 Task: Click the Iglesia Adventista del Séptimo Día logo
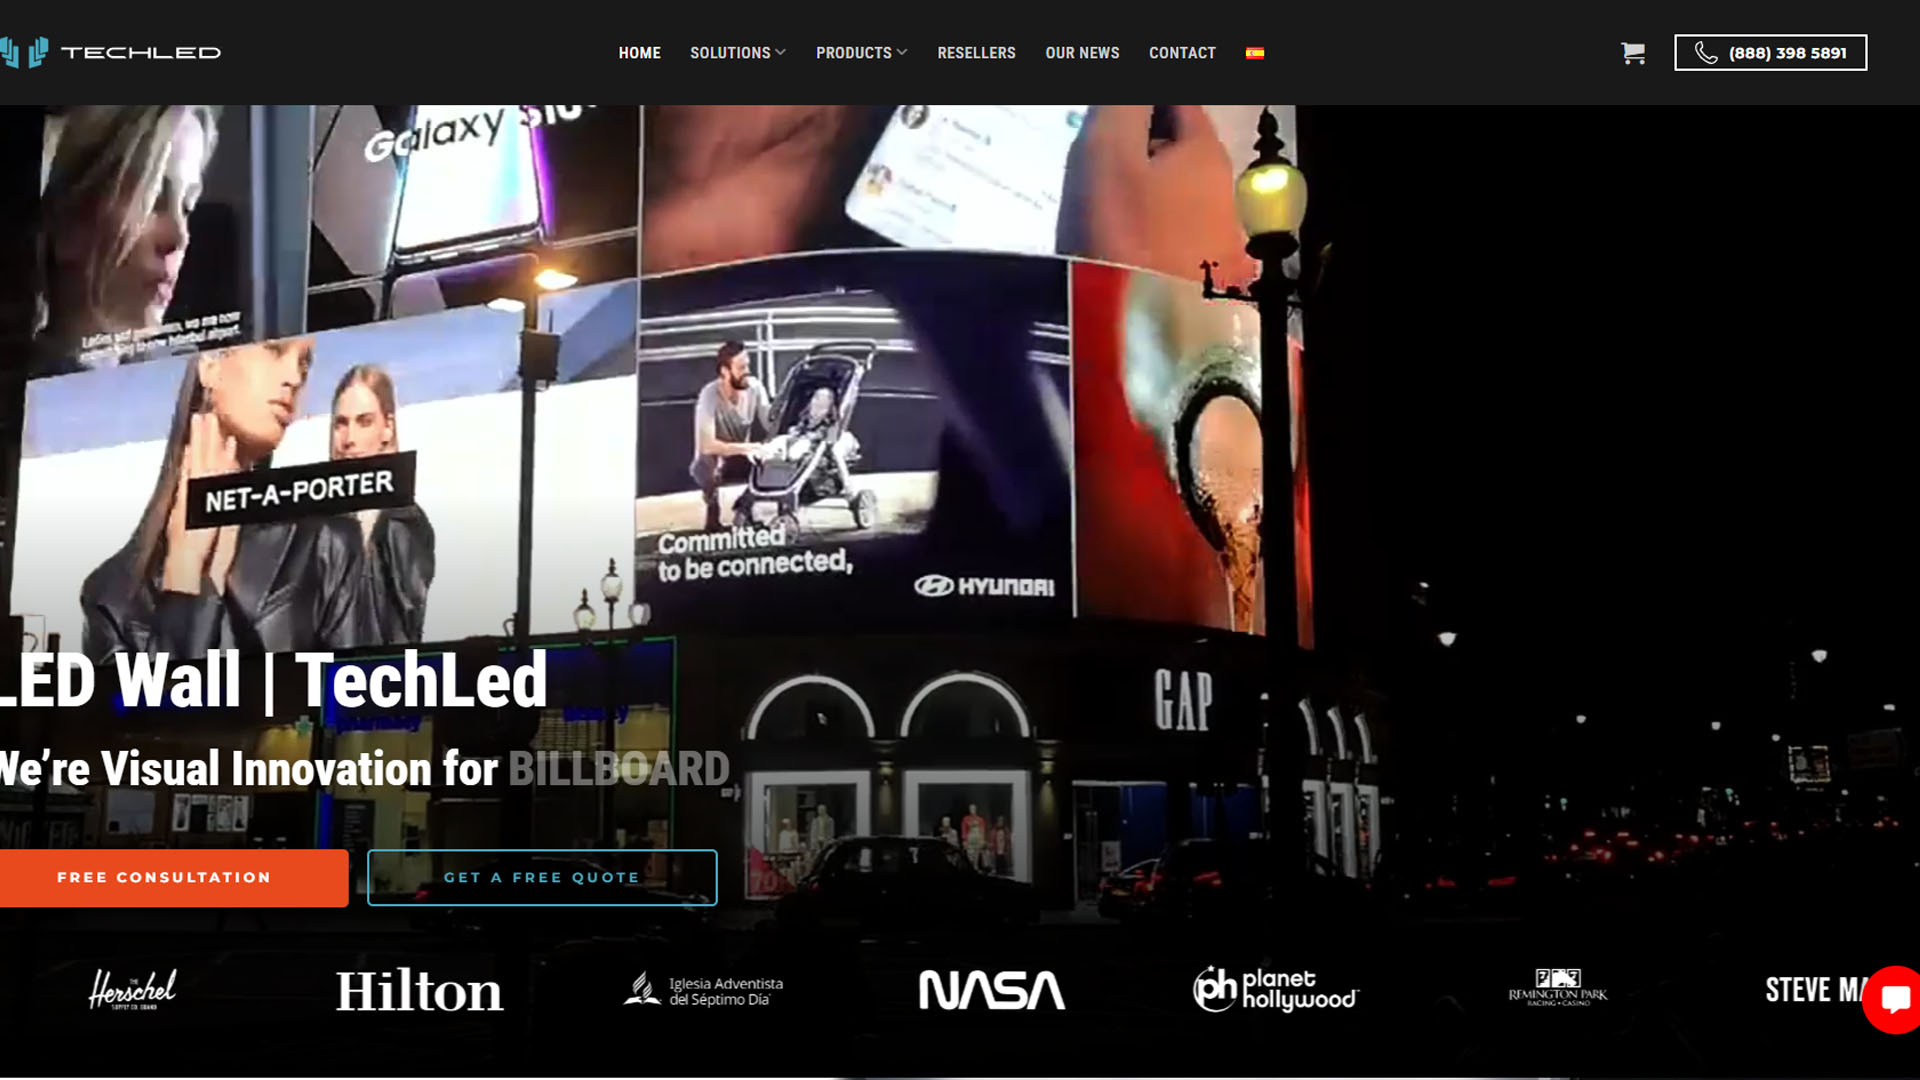click(703, 990)
